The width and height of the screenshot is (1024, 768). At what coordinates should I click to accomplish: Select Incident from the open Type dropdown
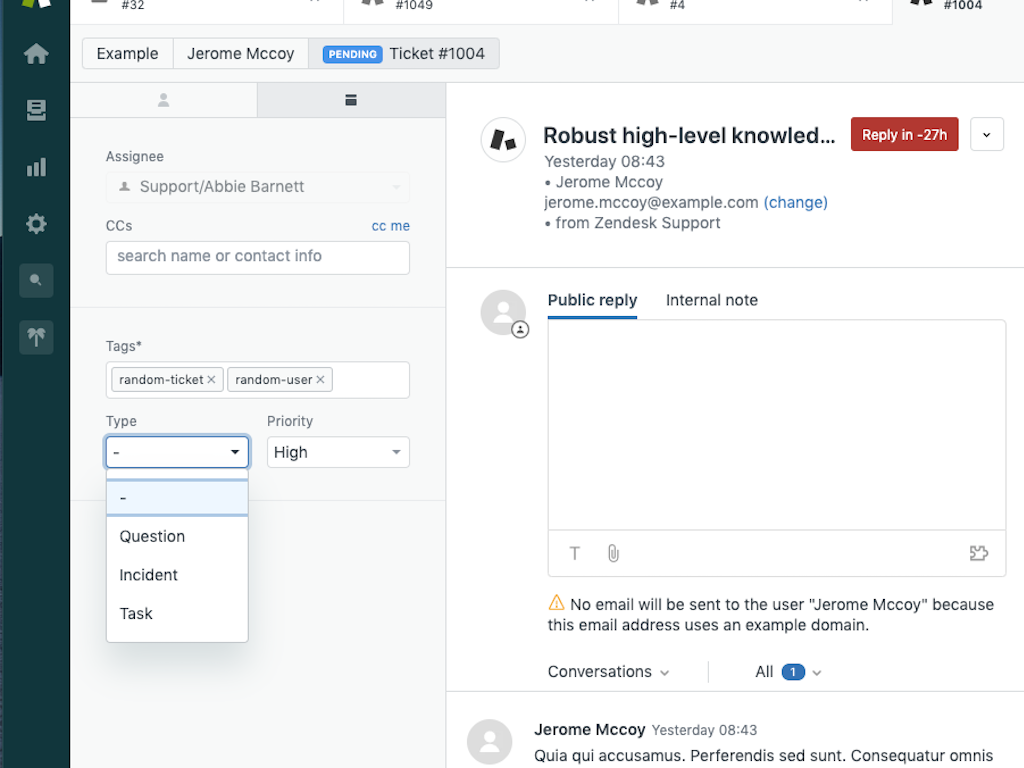[148, 575]
